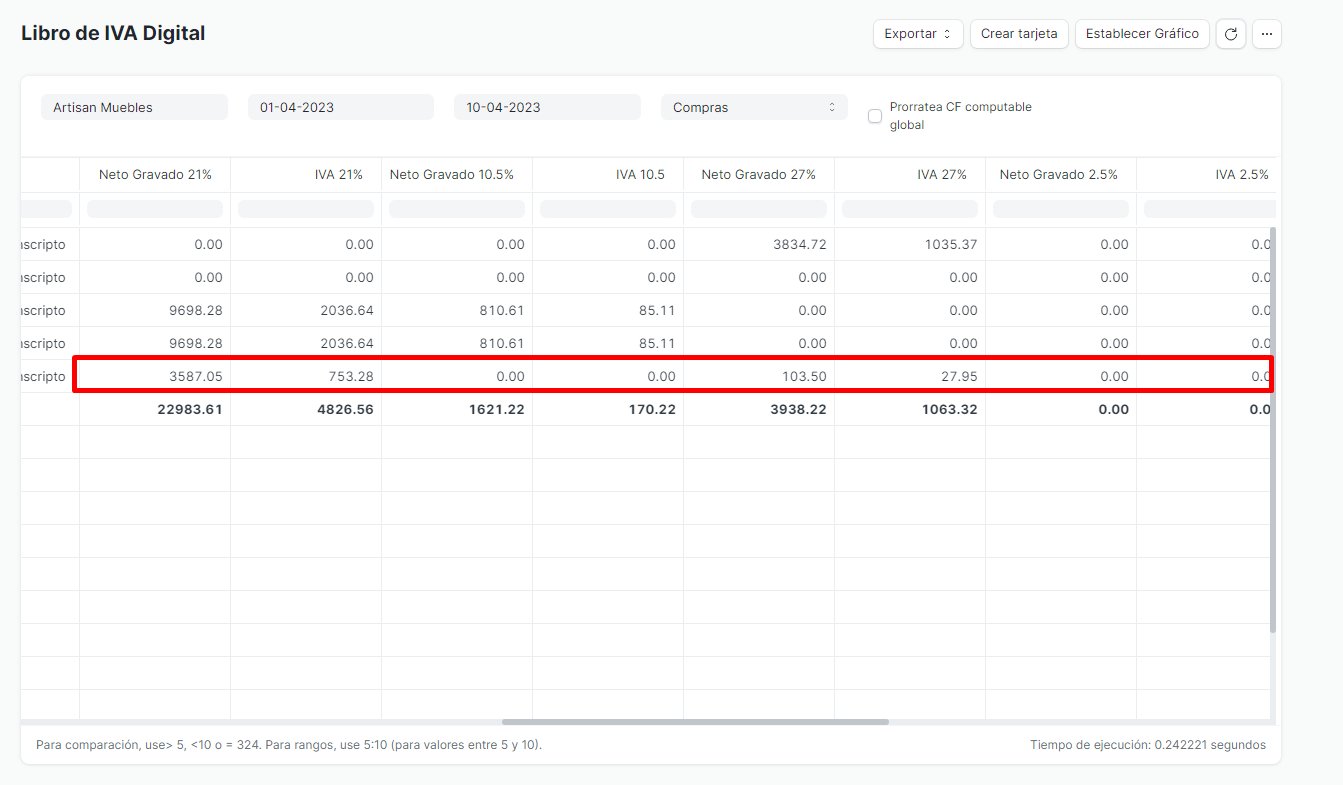Click the IVA 21% column header
The width and height of the screenshot is (1343, 785).
306,174
